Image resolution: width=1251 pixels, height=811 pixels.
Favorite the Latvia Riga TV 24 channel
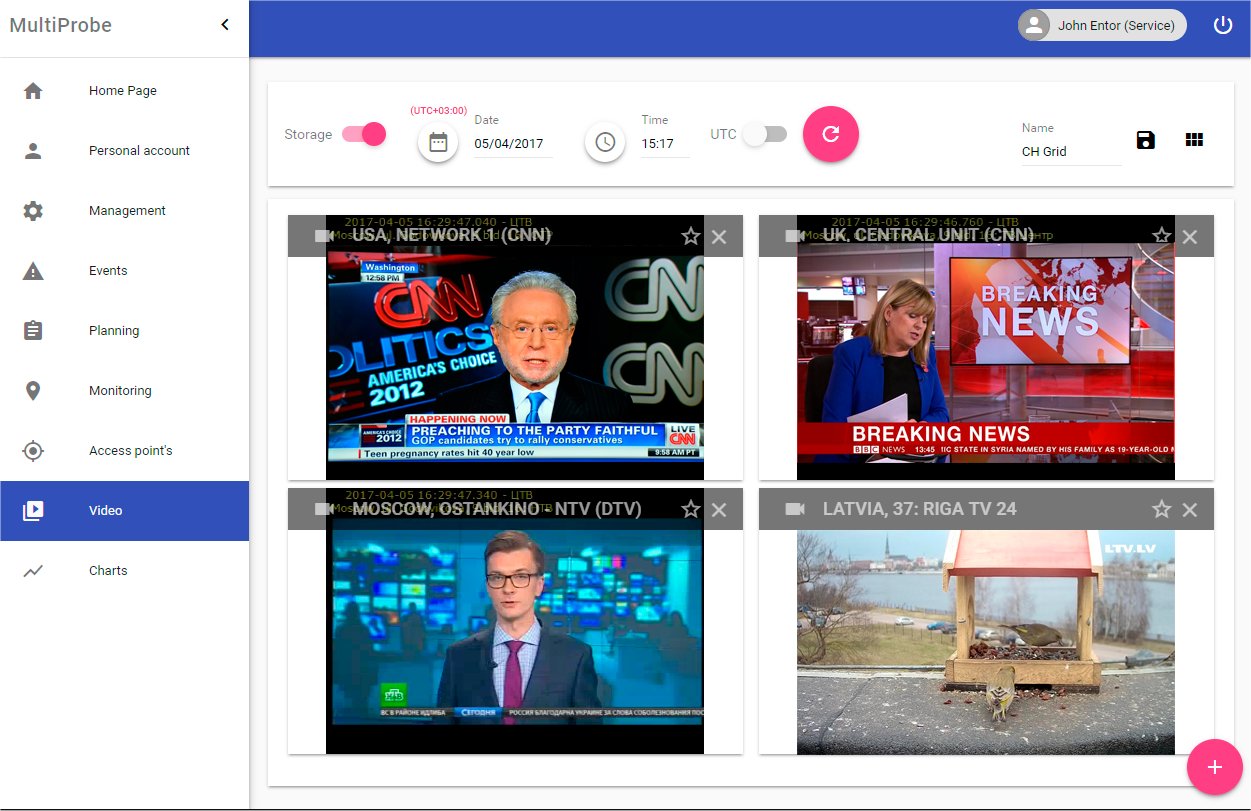(1161, 510)
